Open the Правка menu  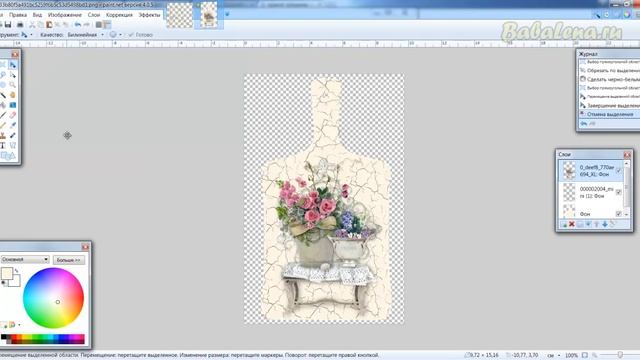point(18,15)
